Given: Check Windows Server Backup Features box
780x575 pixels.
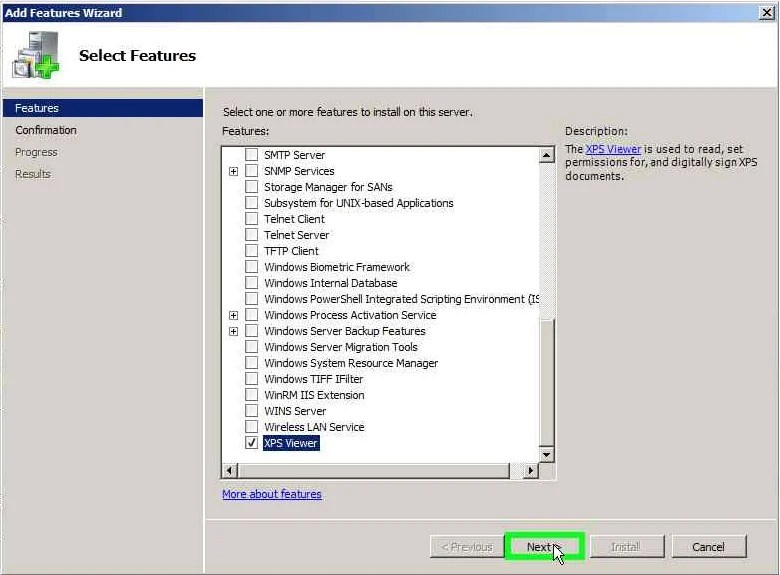Looking at the screenshot, I should 252,330.
